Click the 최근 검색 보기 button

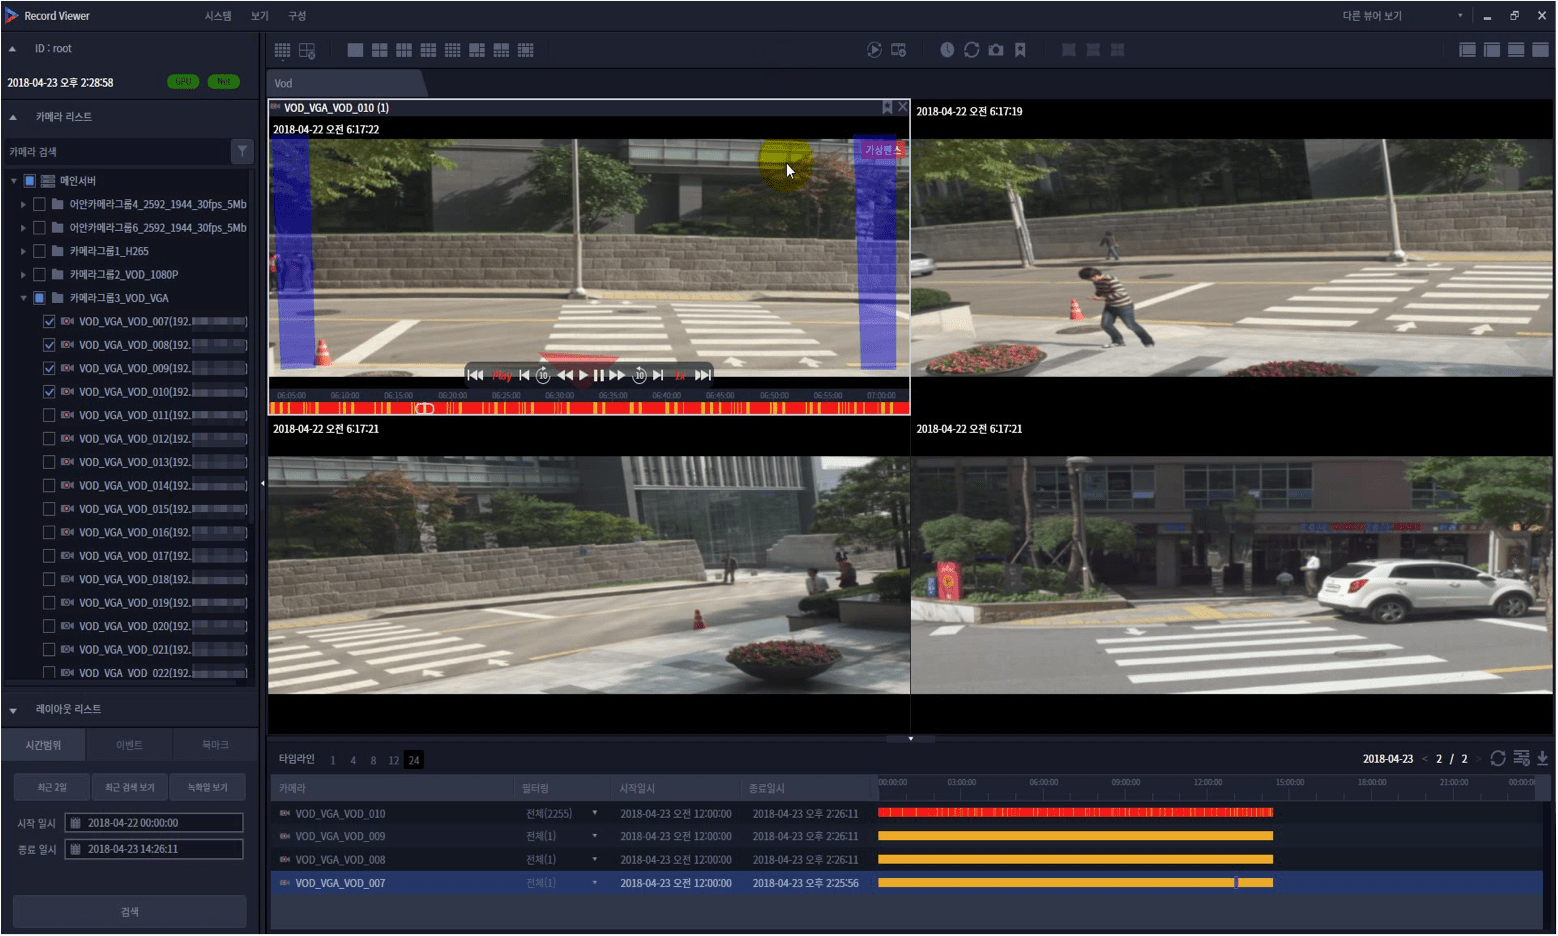point(130,788)
